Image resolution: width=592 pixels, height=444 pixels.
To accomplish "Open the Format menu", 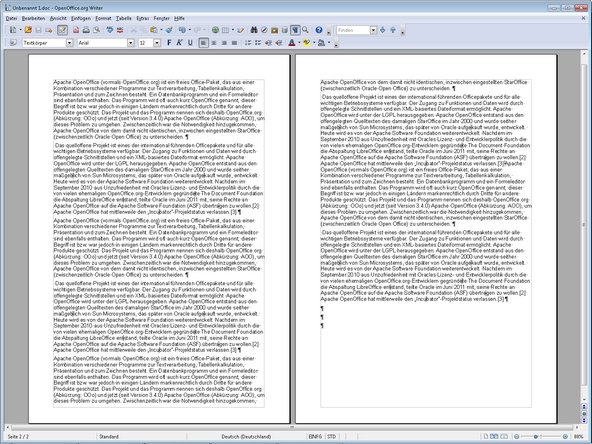I will [103, 18].
